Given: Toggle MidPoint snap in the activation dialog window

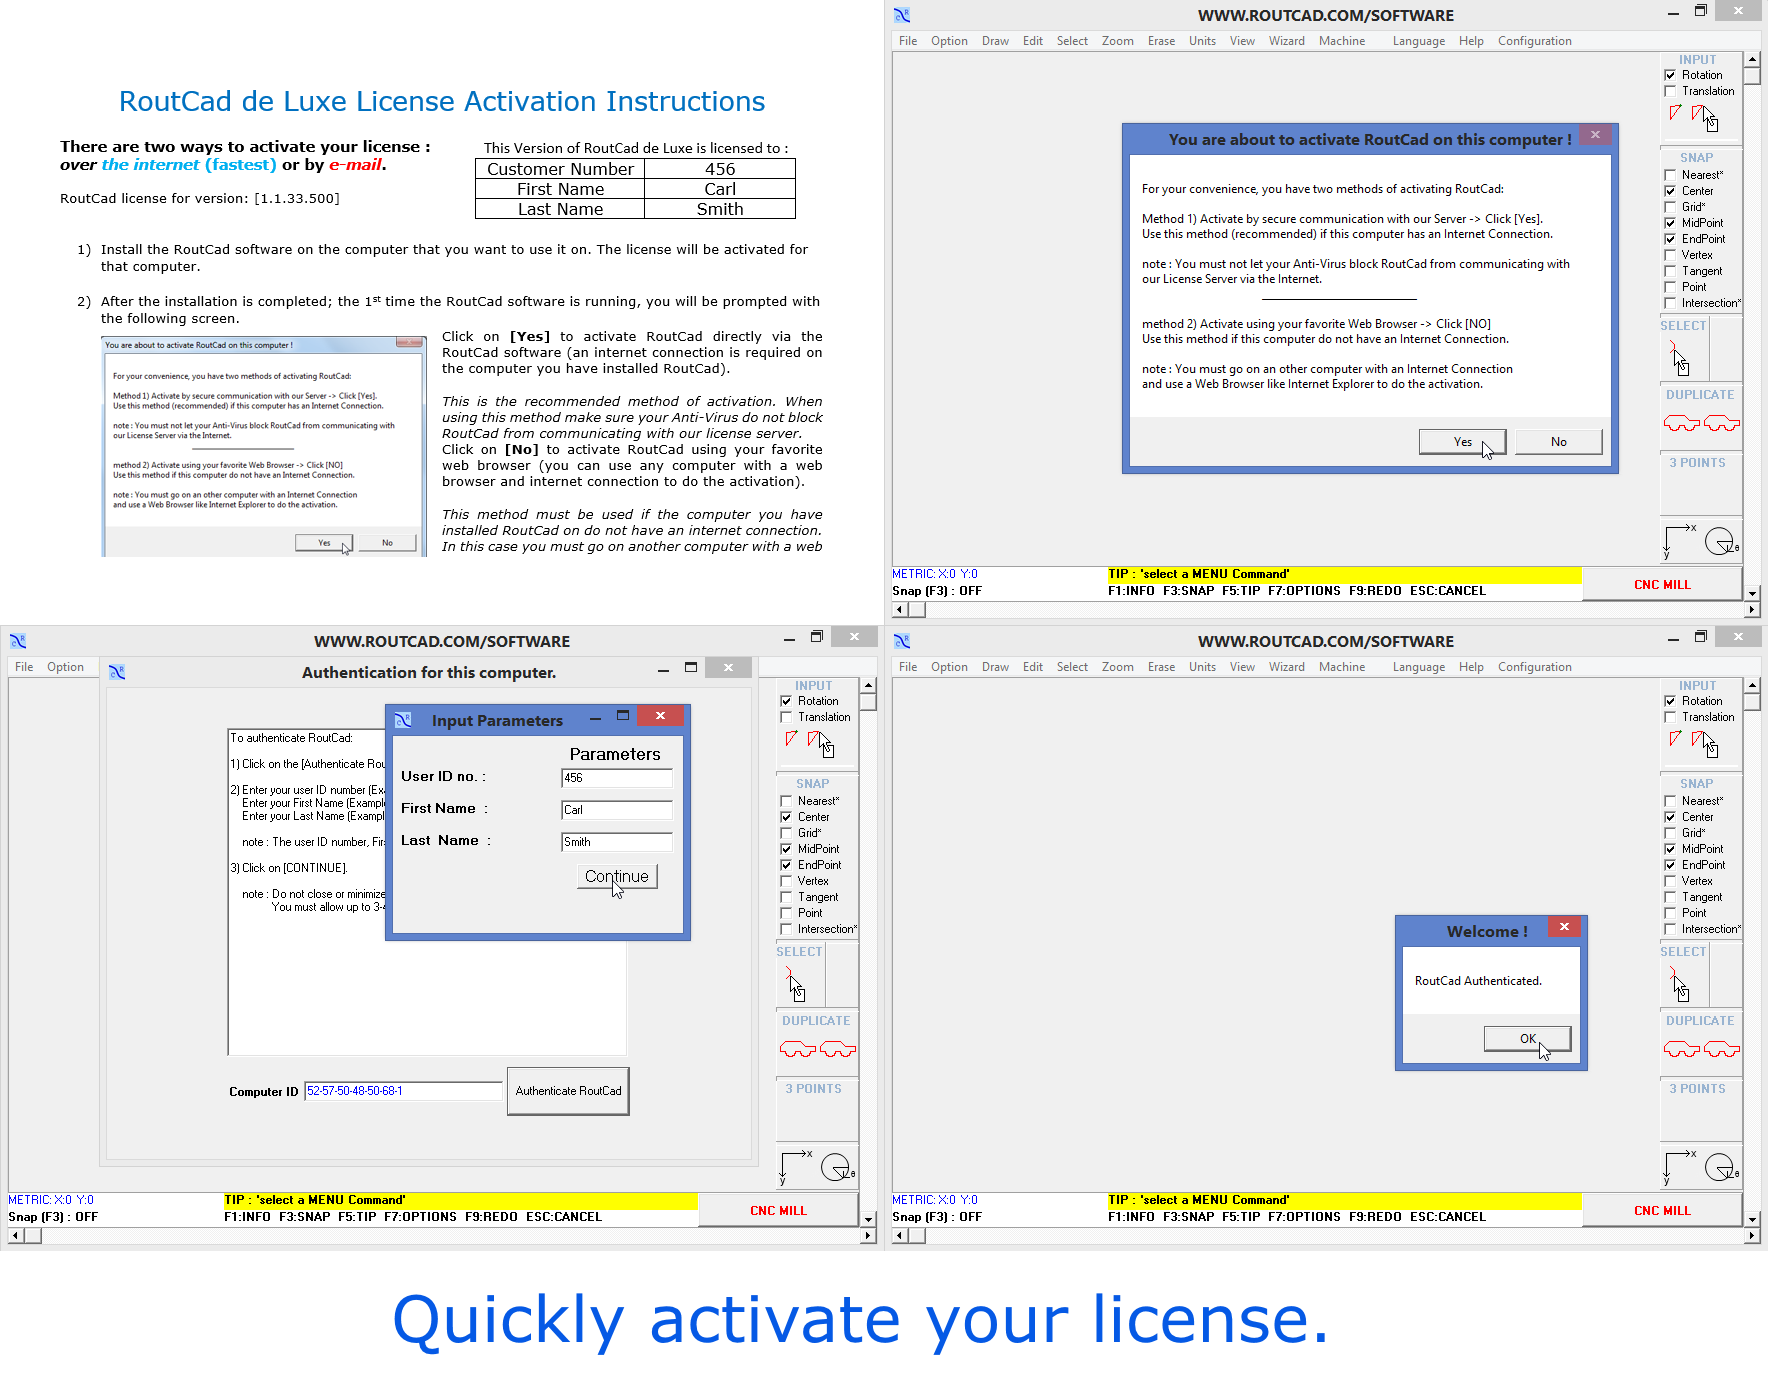Looking at the screenshot, I should (x=1670, y=223).
